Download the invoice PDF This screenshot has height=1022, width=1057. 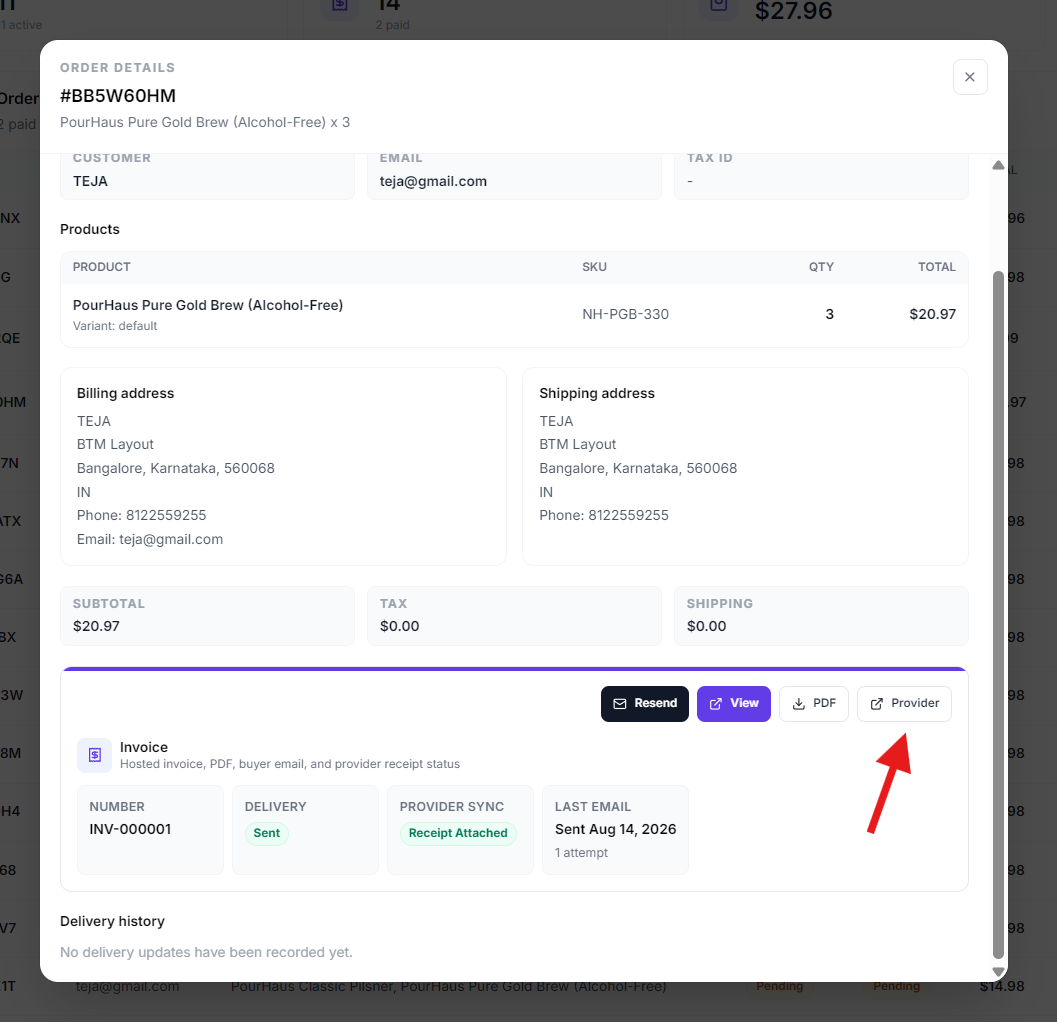(x=814, y=703)
